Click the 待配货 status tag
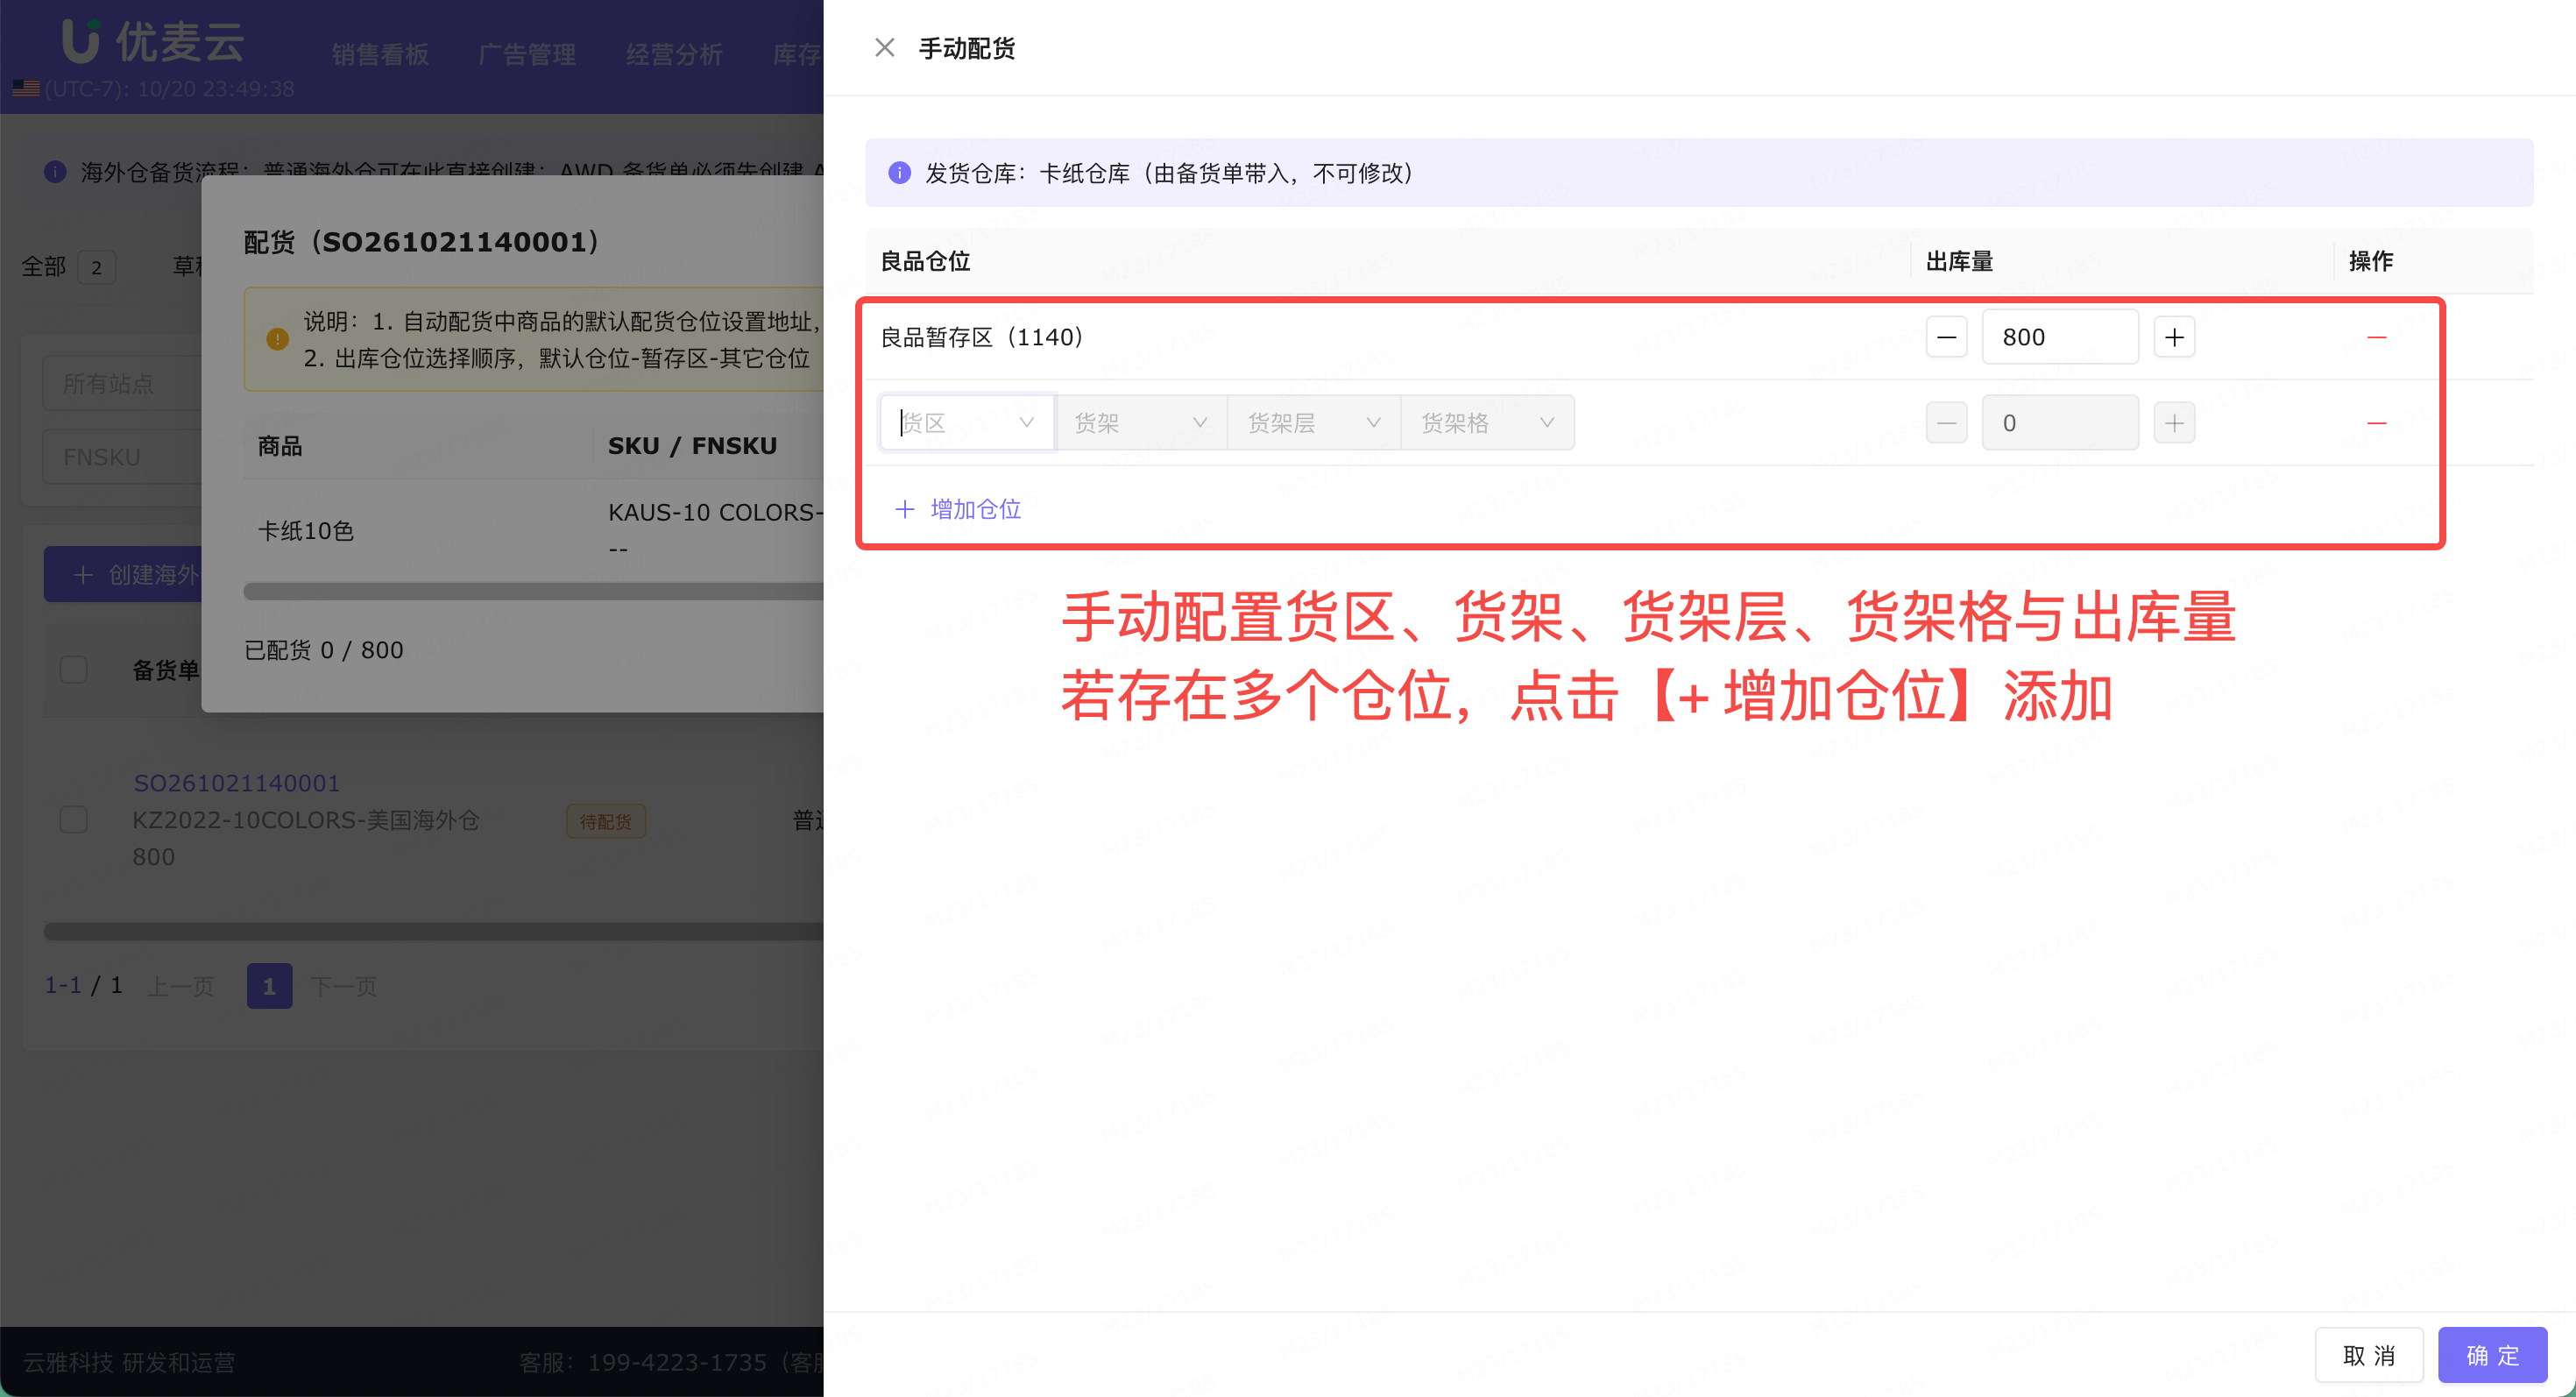Viewport: 2576px width, 1397px height. tap(606, 821)
